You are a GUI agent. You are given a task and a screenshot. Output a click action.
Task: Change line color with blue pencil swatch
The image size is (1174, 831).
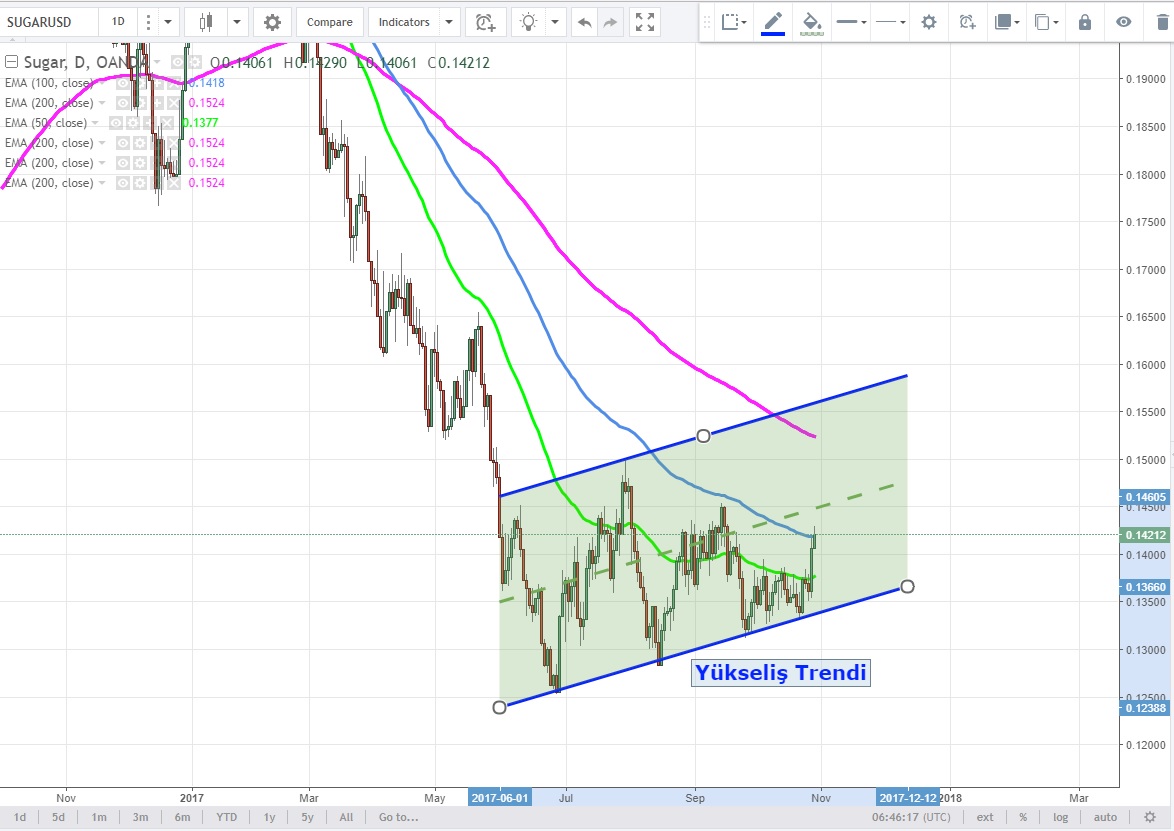773,22
